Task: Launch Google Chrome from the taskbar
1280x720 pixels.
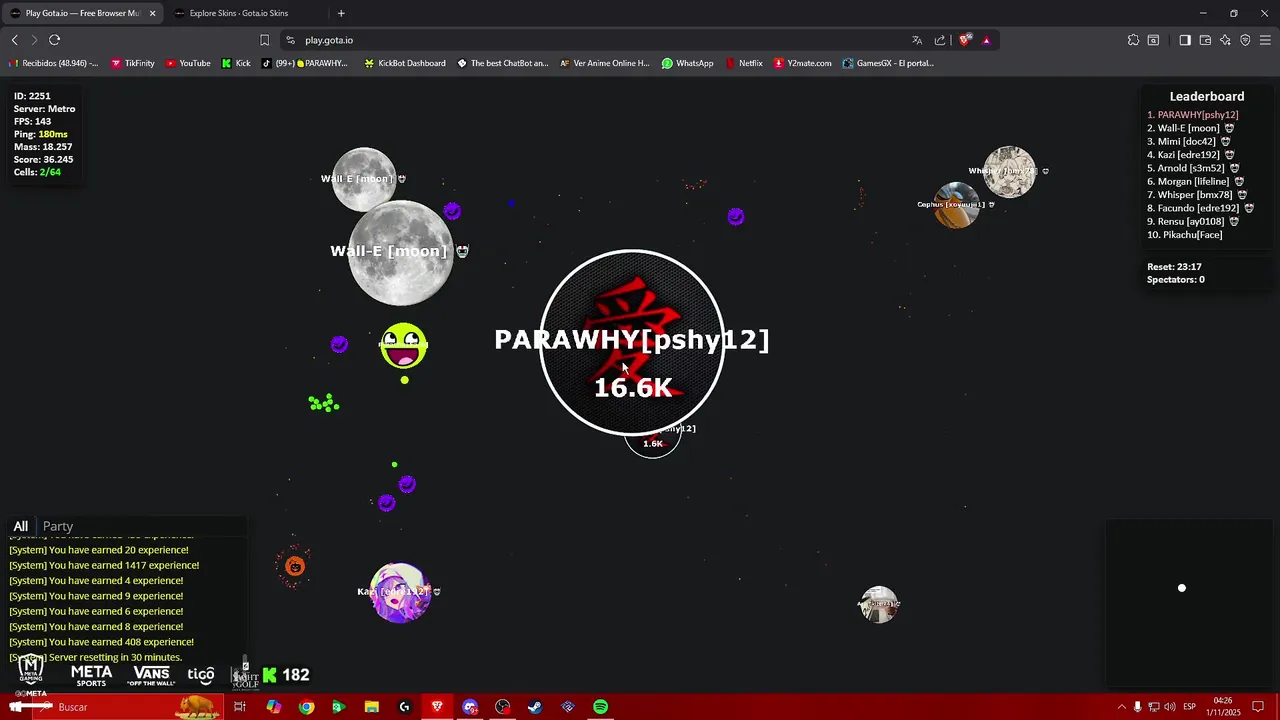Action: tap(306, 707)
